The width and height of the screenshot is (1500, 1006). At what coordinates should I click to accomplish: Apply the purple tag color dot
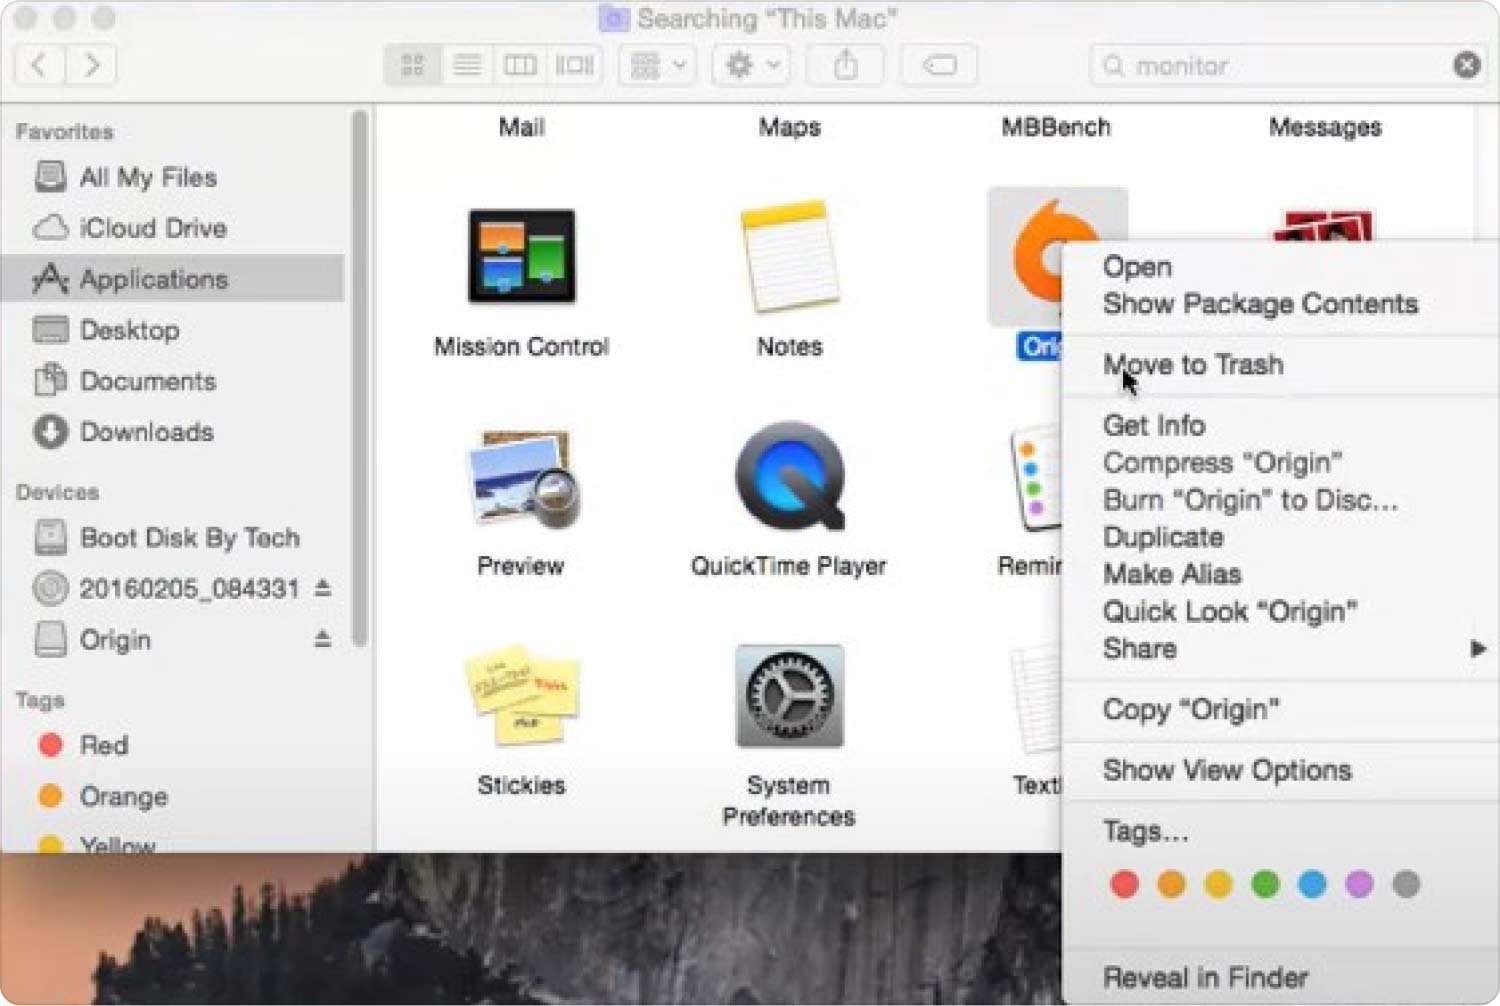point(1359,884)
